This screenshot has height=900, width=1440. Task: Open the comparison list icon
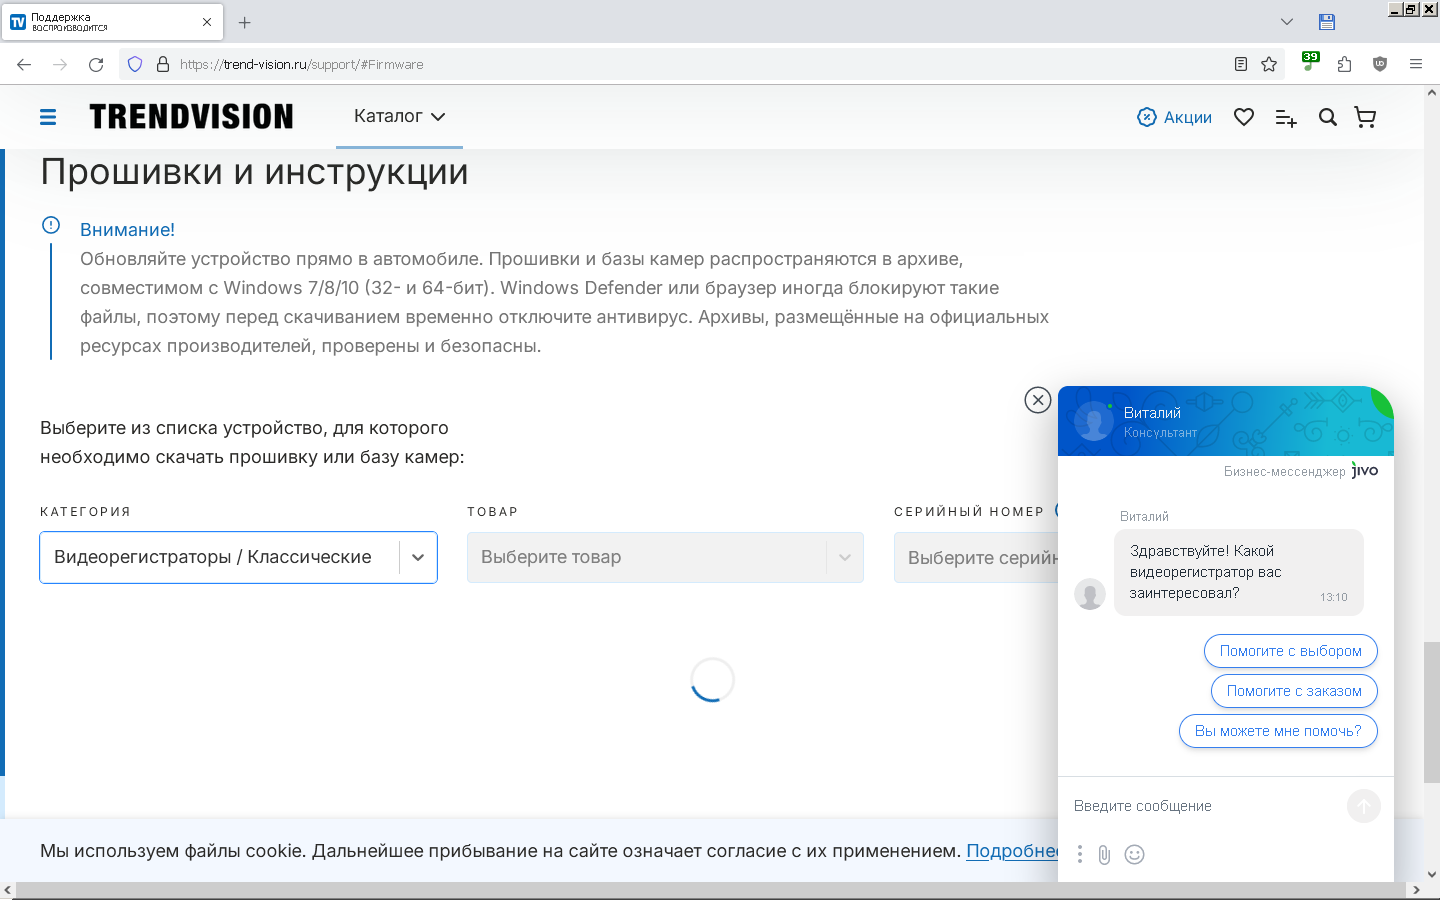(1286, 118)
